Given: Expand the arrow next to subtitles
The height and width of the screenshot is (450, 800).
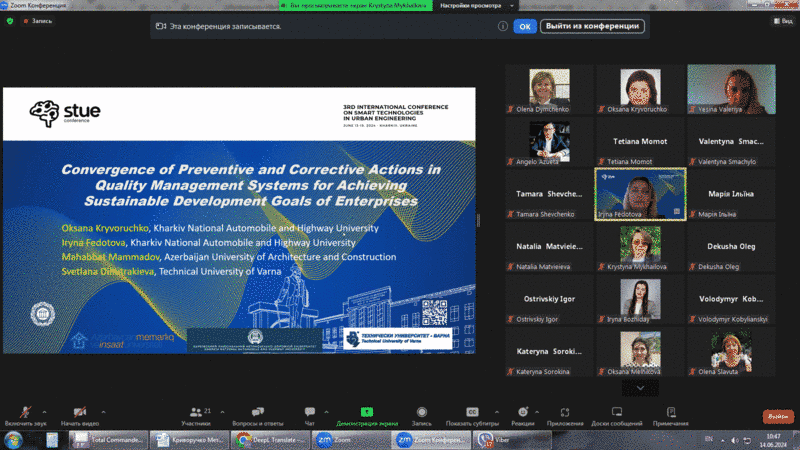Looking at the screenshot, I should (497, 412).
